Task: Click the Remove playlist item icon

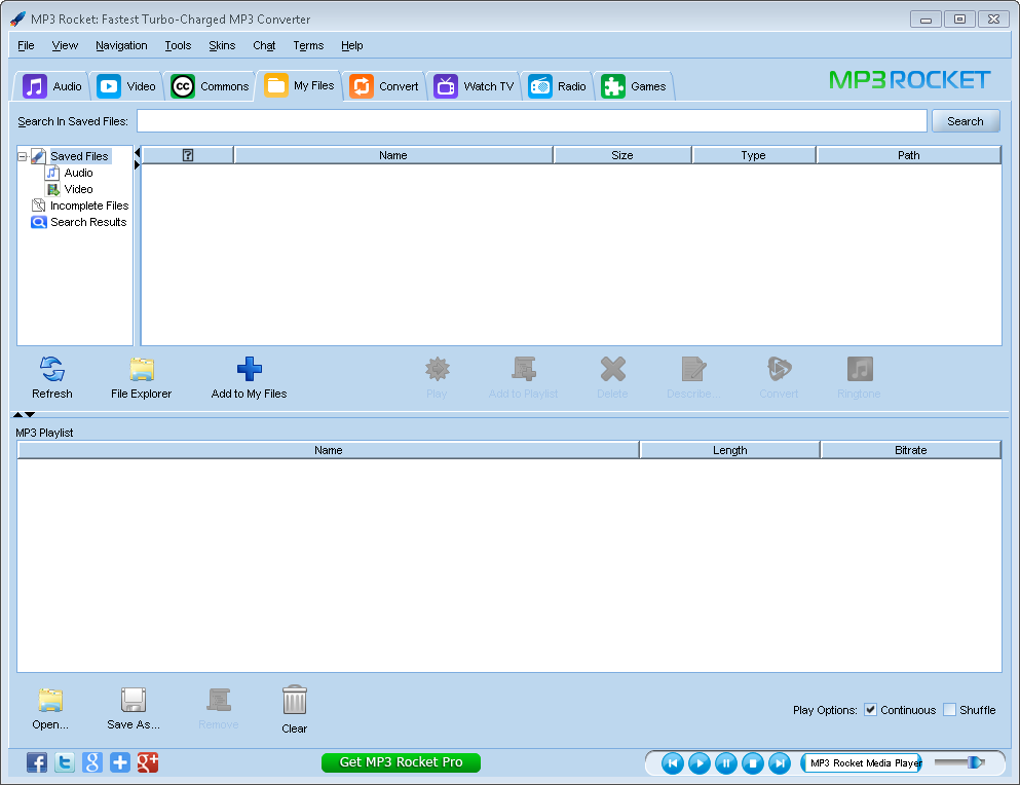Action: tap(219, 700)
